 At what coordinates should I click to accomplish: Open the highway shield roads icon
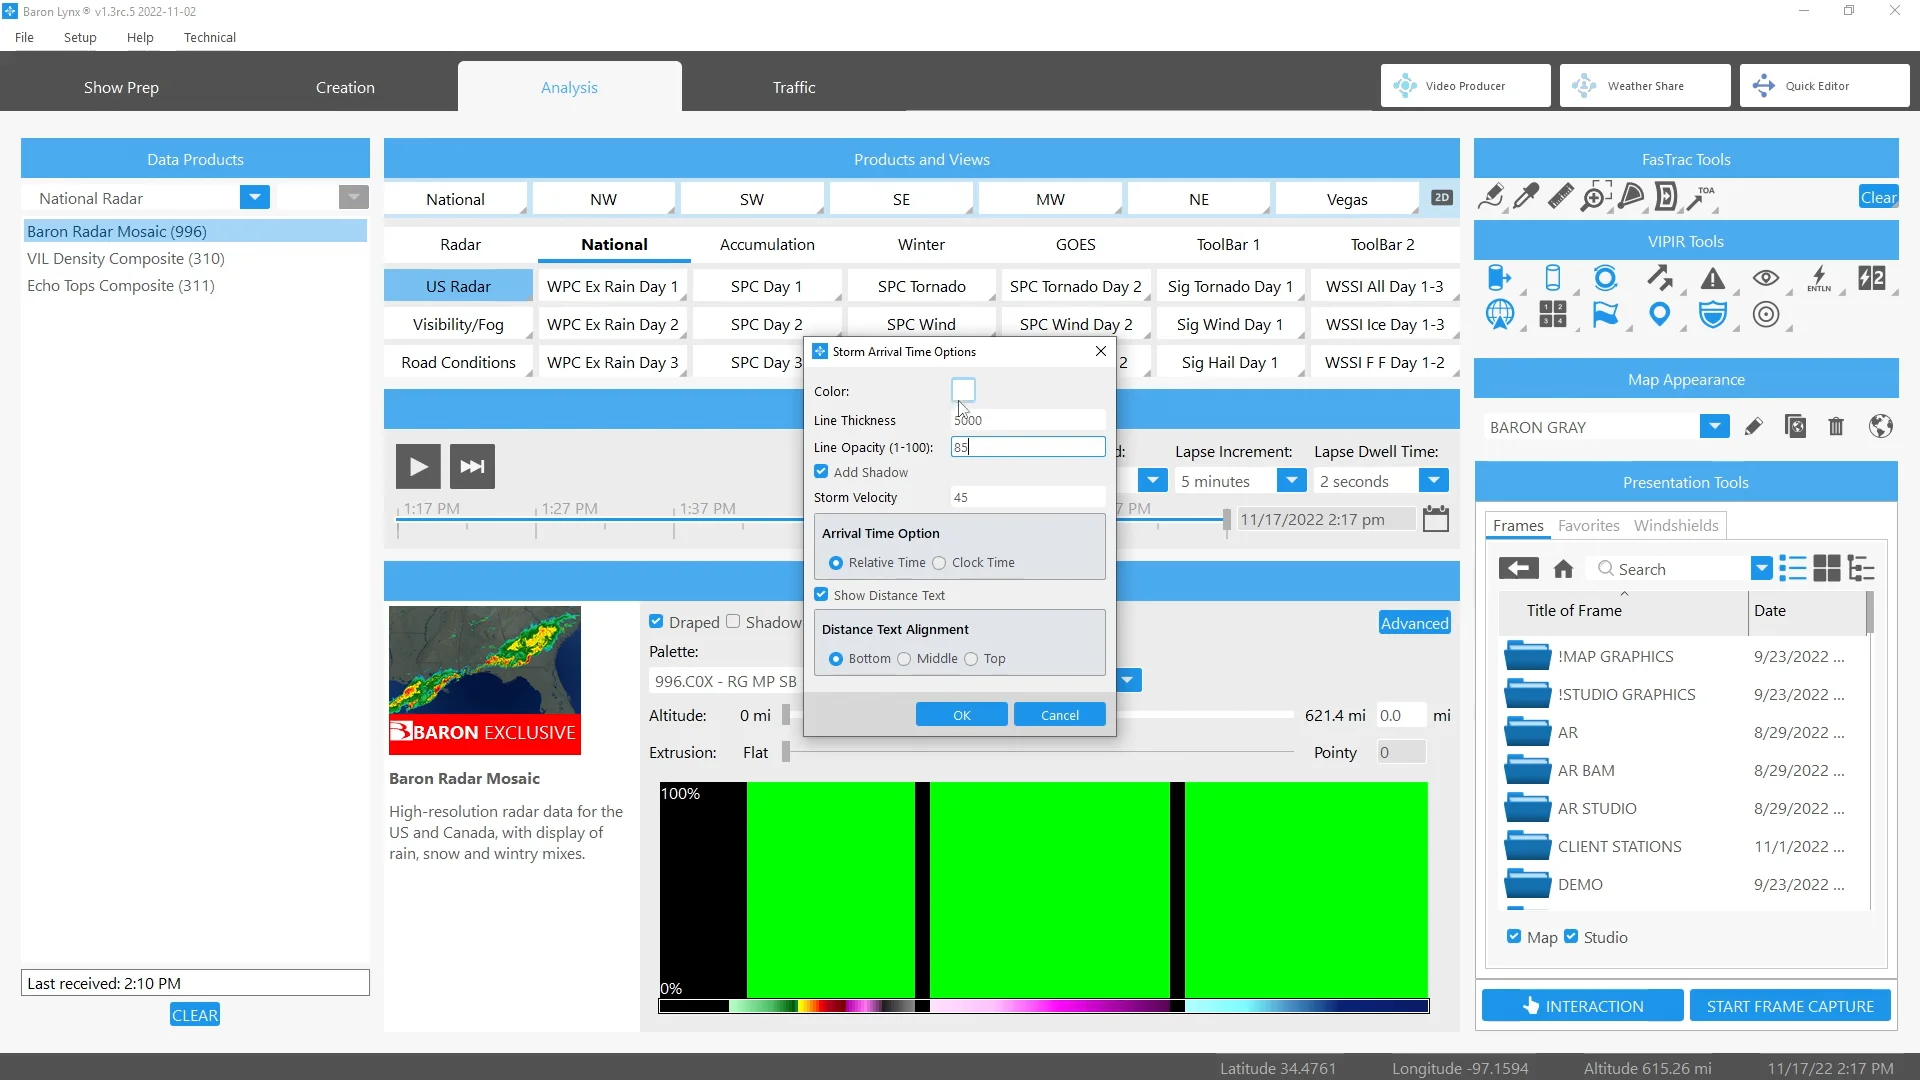click(1713, 314)
